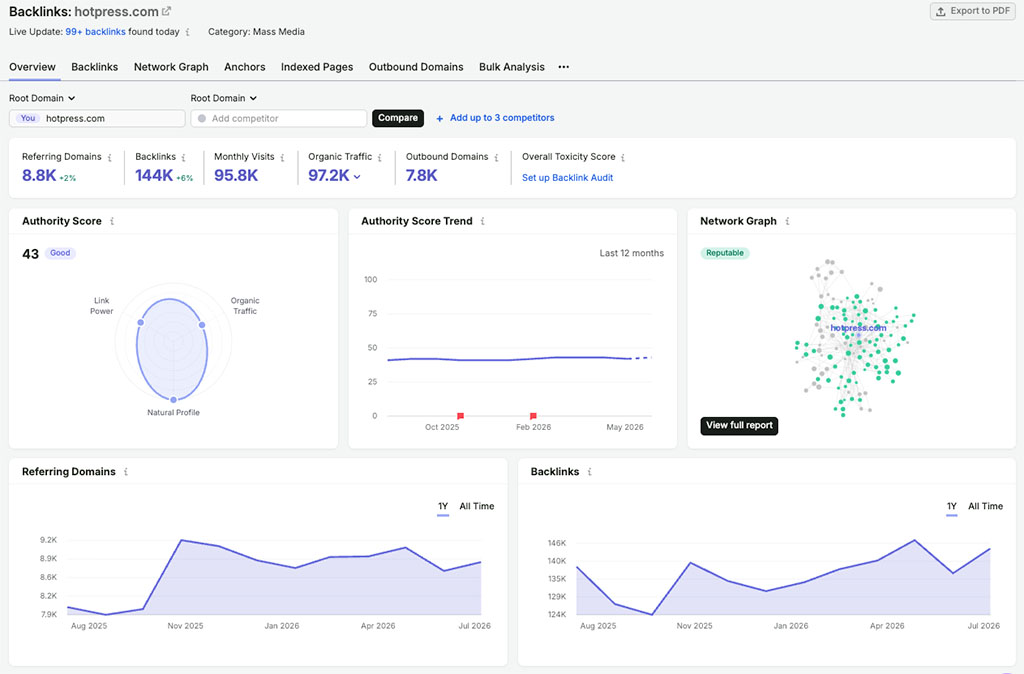
Task: Click info icon on Referring Domains chart
Action: point(126,472)
